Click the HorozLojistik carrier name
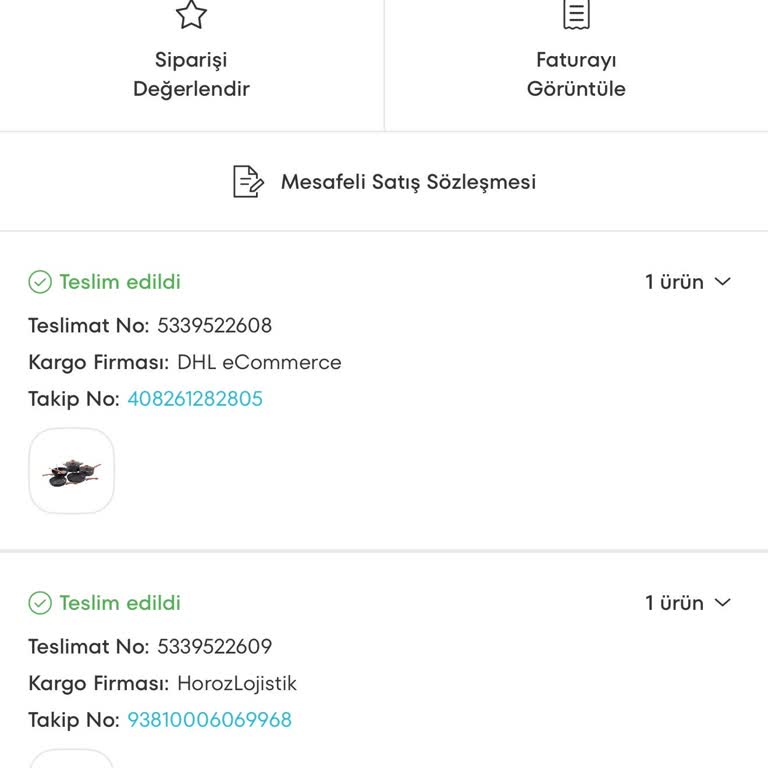768x768 pixels. 237,684
